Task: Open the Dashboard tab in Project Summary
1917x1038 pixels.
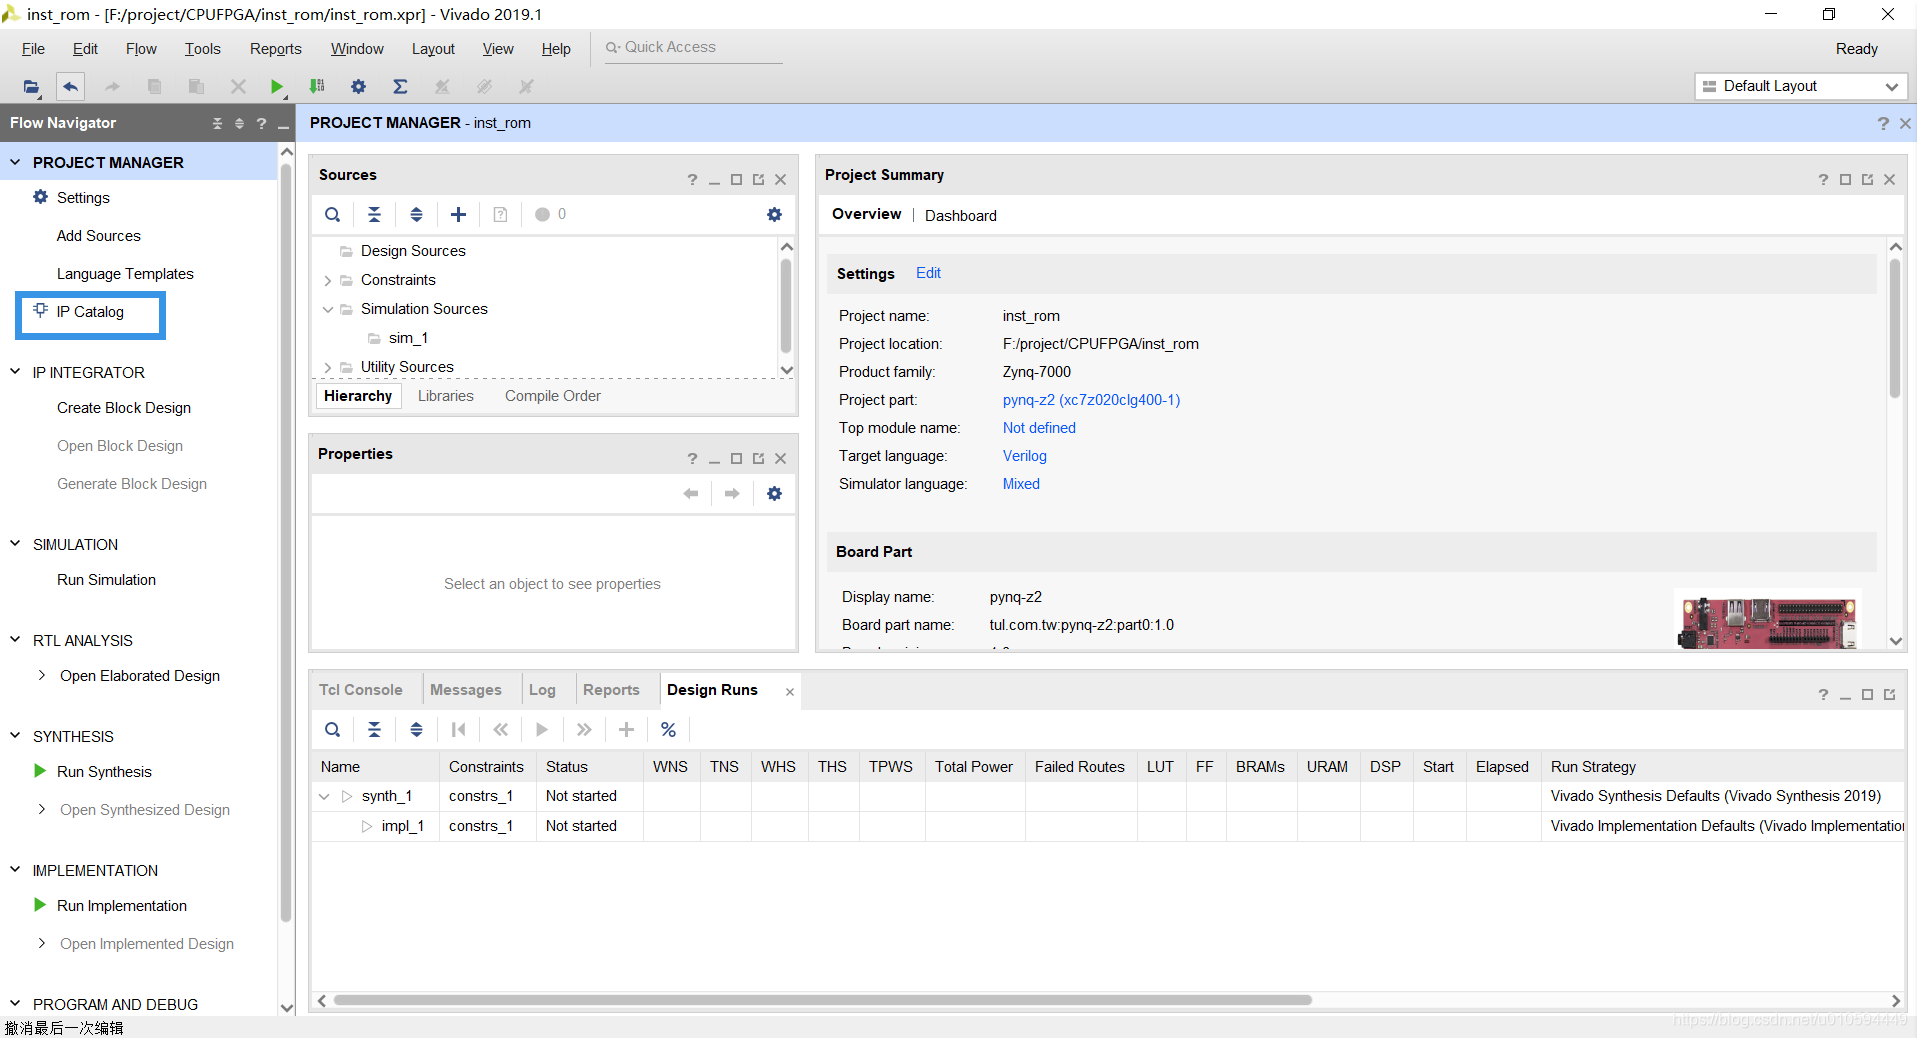Action: click(960, 216)
